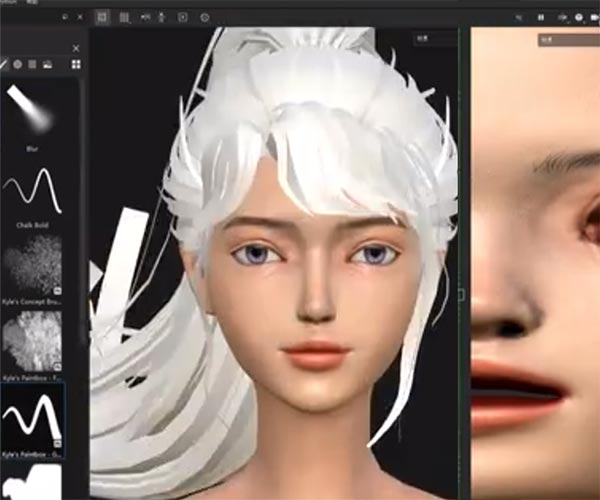Click the highlighted square icon in top toolbar
The width and height of the screenshot is (600, 500).
click(x=103, y=17)
